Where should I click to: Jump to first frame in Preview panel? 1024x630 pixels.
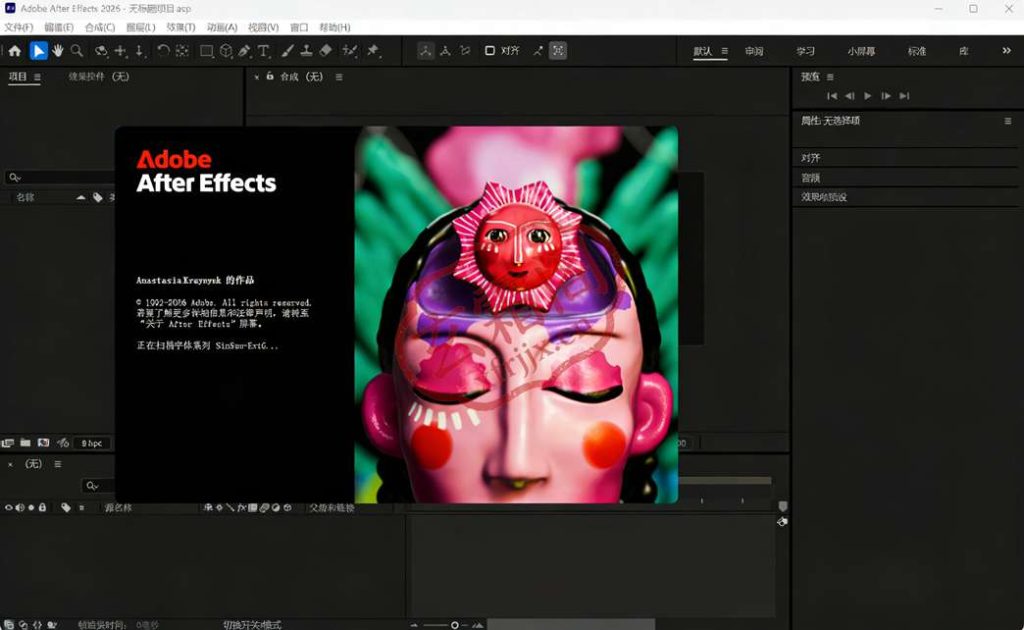pos(831,96)
